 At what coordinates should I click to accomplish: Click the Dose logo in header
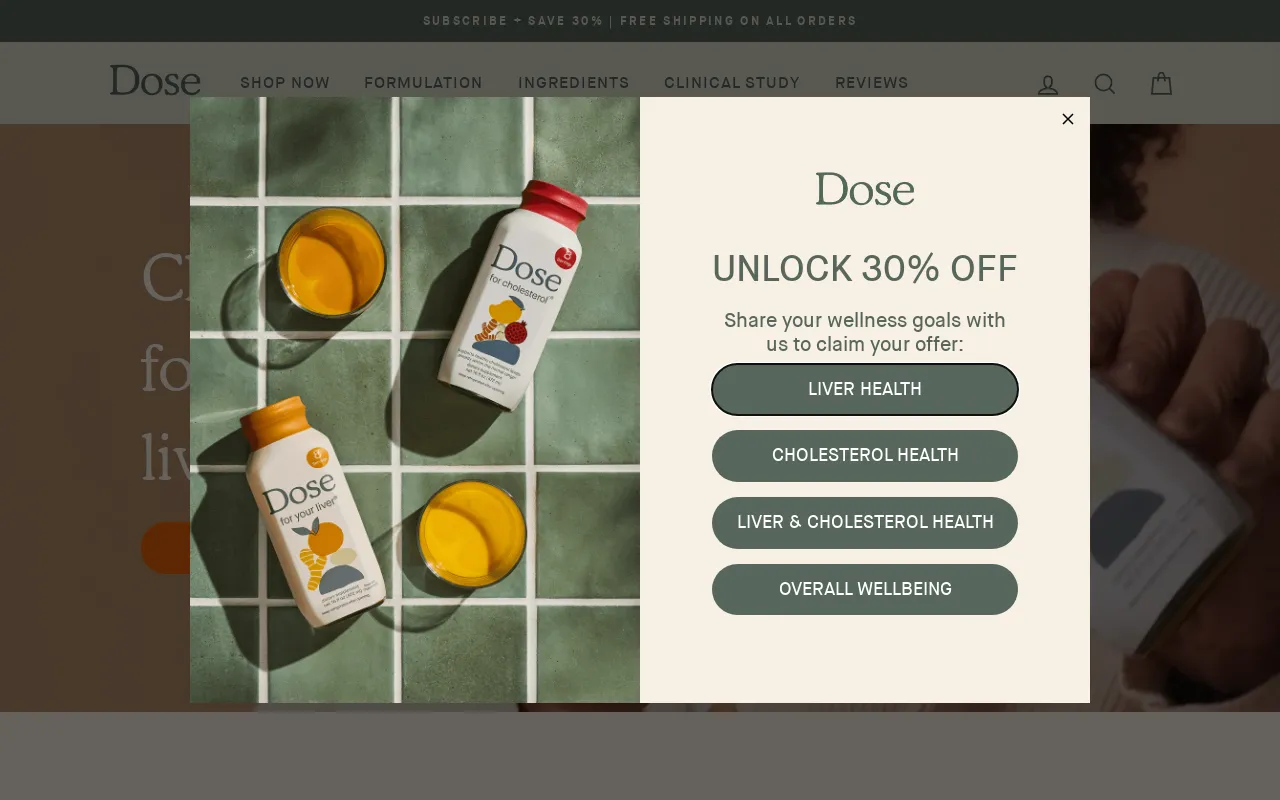155,81
